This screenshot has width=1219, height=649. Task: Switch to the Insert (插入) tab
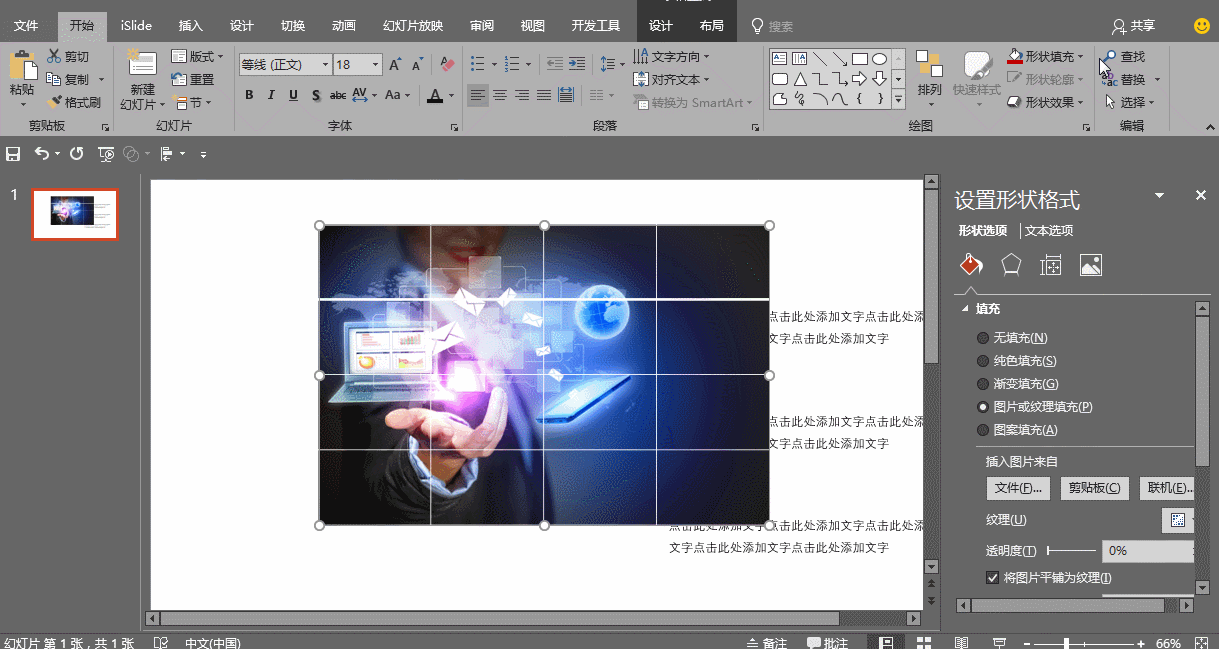click(x=190, y=26)
